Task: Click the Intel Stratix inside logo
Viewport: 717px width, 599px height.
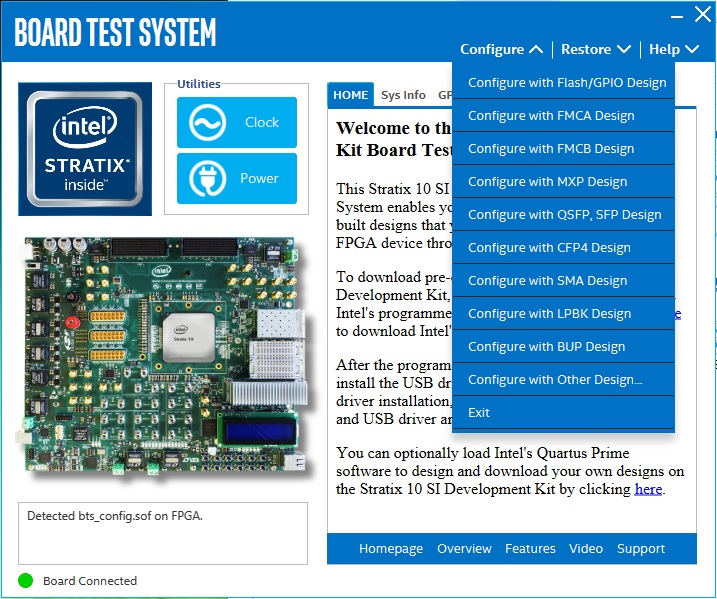Action: click(x=85, y=149)
